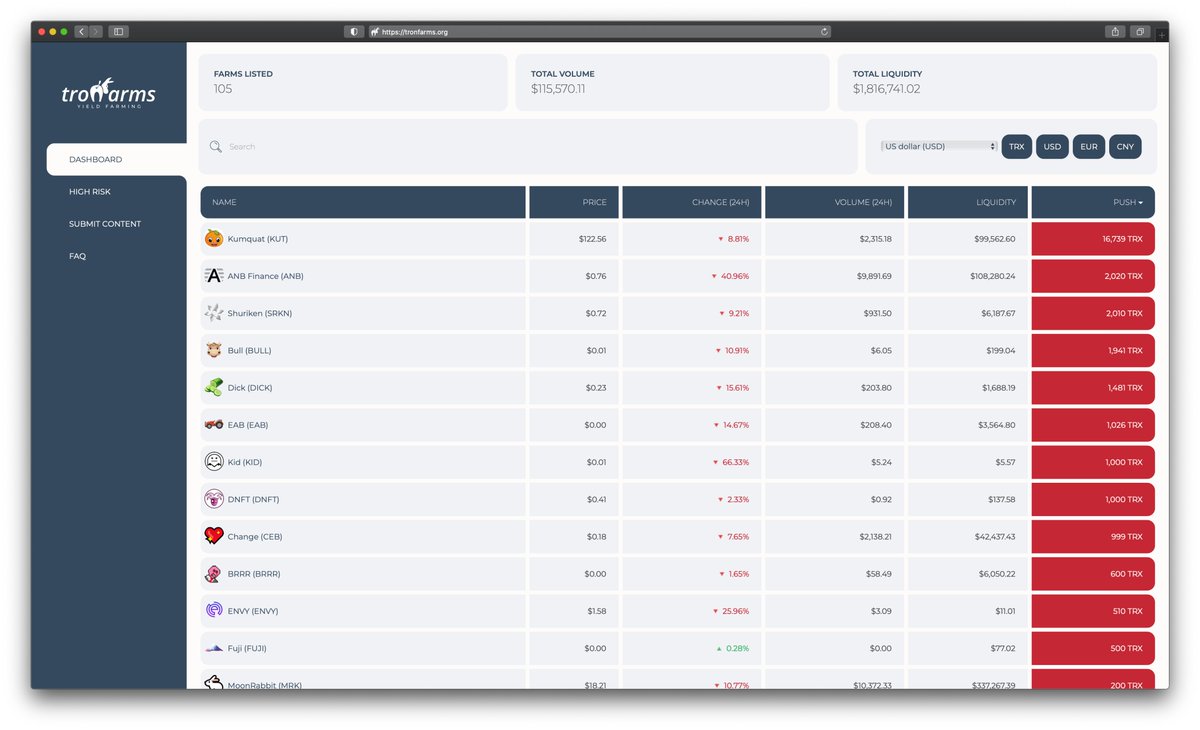Click the Total Volume $115,570.11 value
Viewport: 1200px width, 730px height.
(558, 89)
